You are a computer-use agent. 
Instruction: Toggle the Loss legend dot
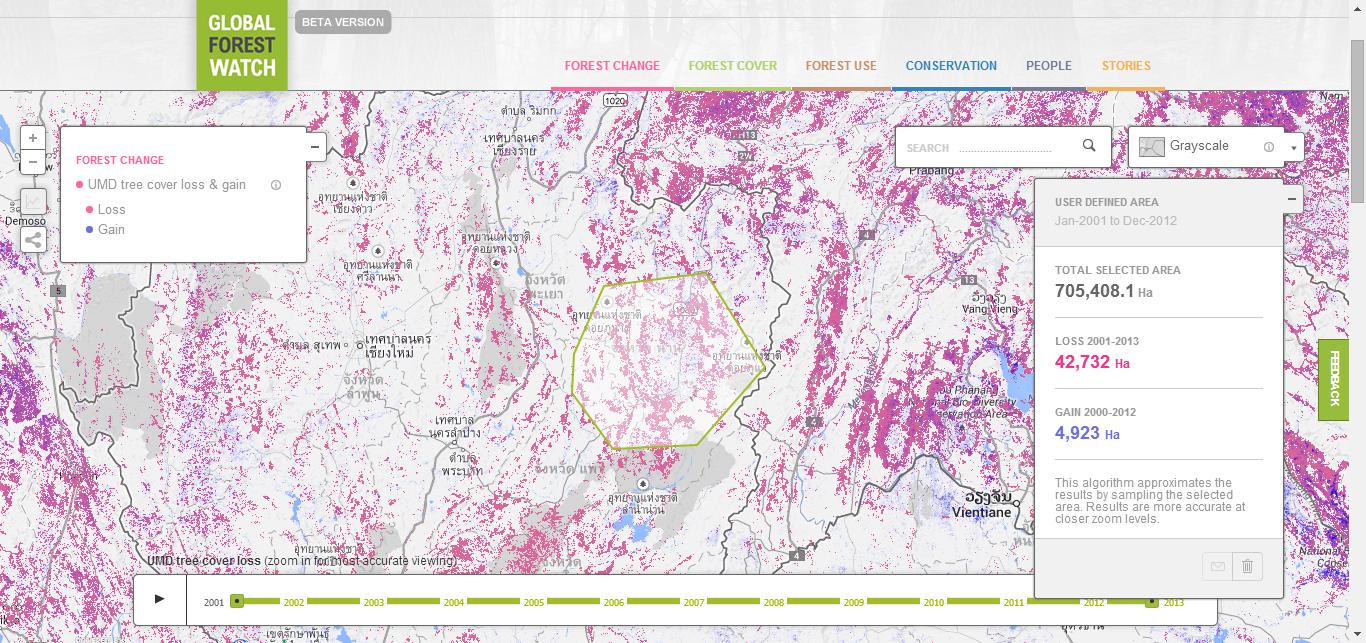[90, 210]
